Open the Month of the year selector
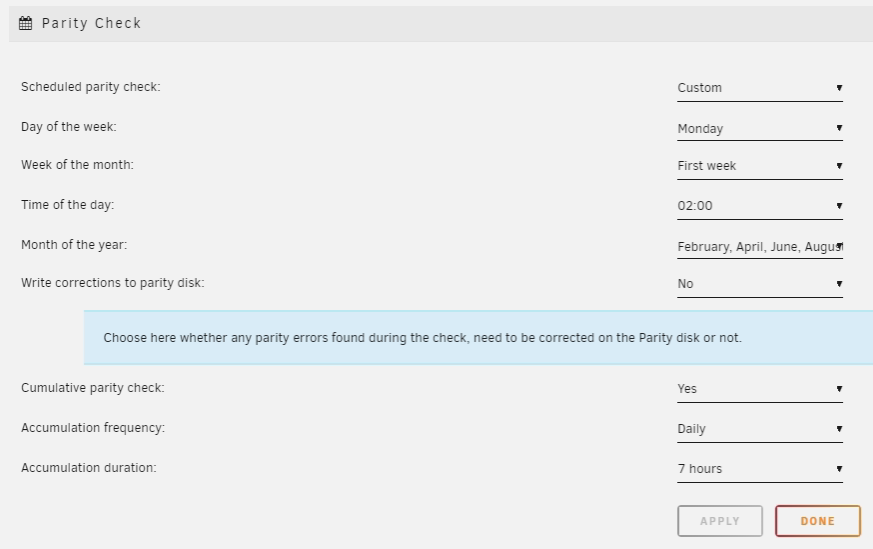The width and height of the screenshot is (873, 549). 760,247
